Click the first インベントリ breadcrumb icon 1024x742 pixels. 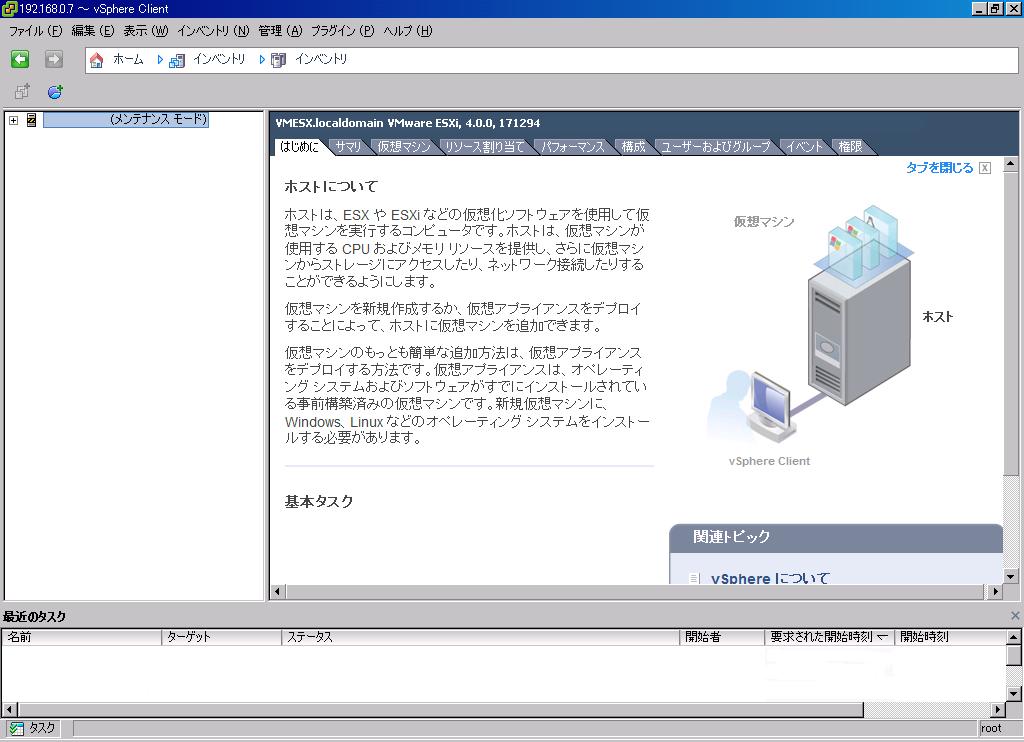[x=176, y=61]
